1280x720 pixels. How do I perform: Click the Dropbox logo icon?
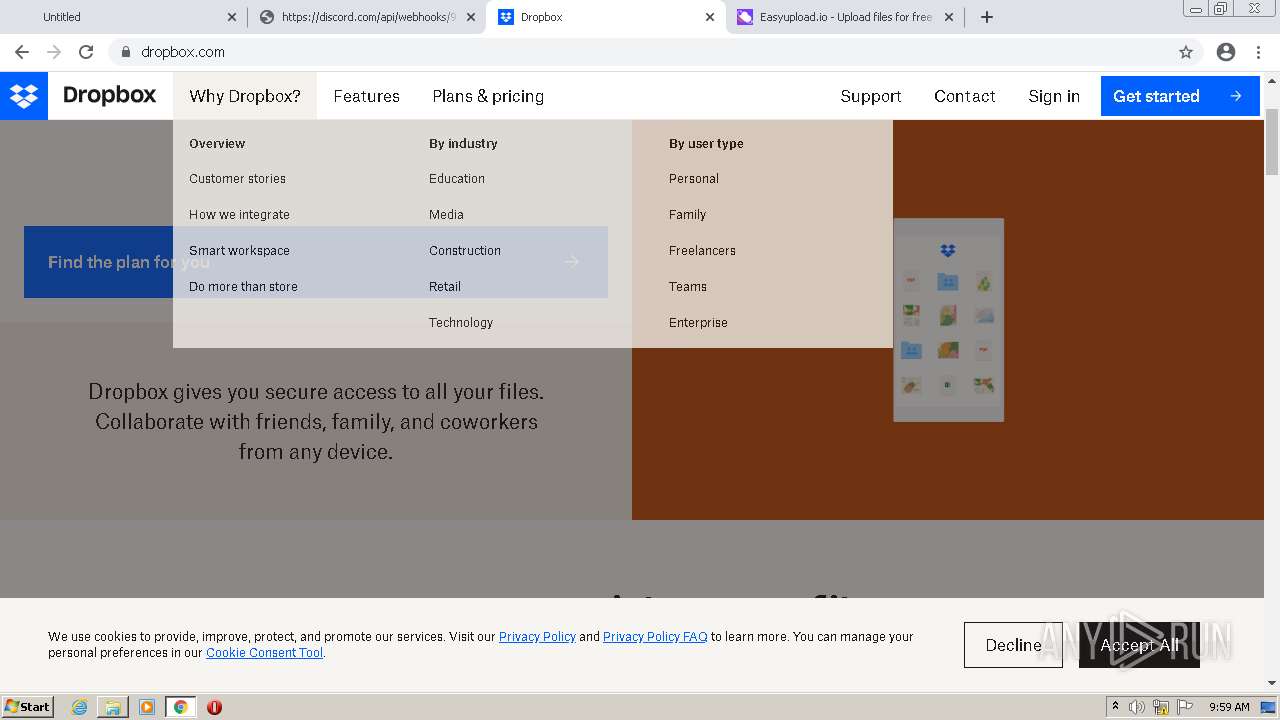[24, 96]
